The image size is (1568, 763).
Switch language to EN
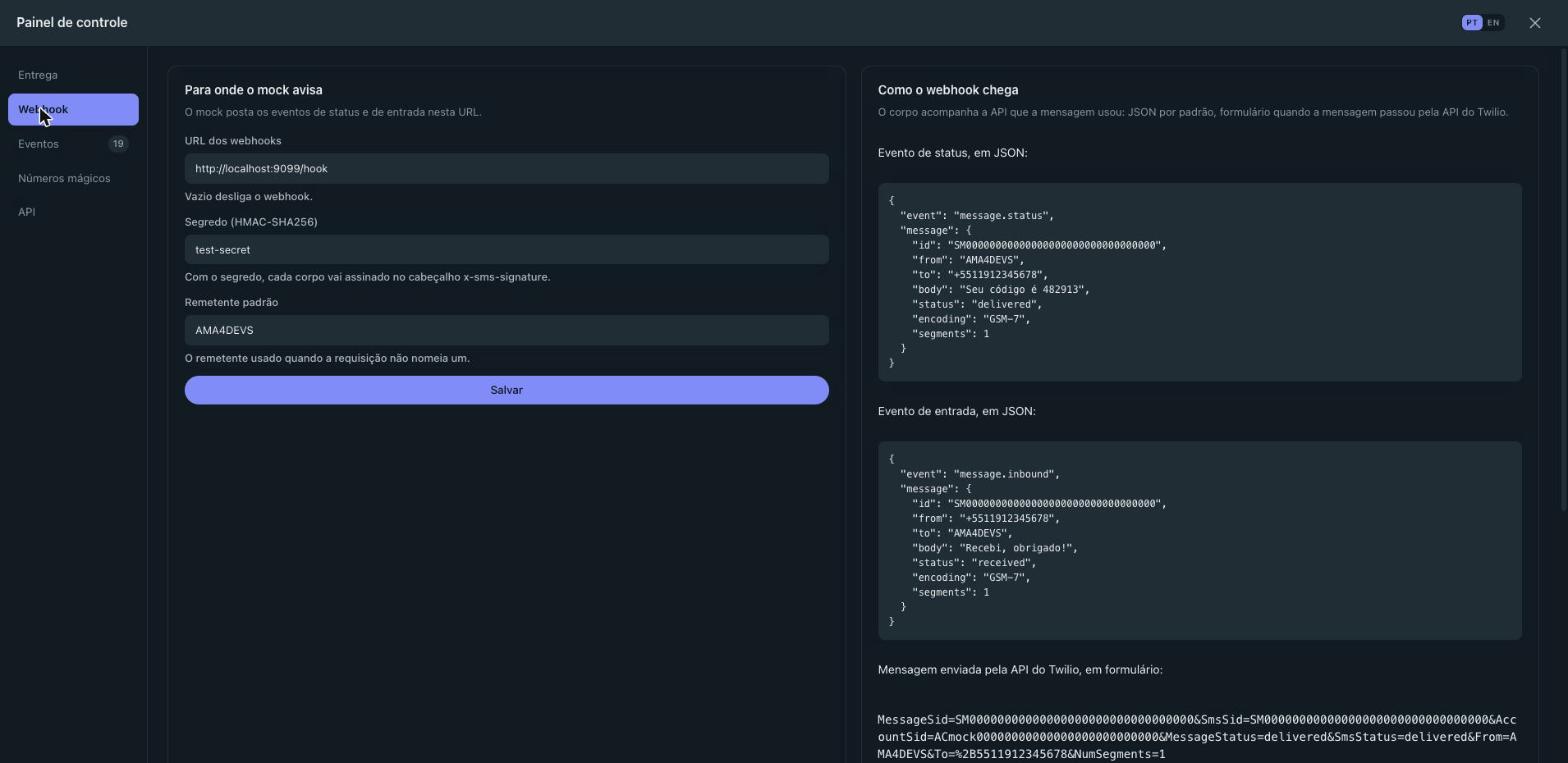click(x=1493, y=23)
